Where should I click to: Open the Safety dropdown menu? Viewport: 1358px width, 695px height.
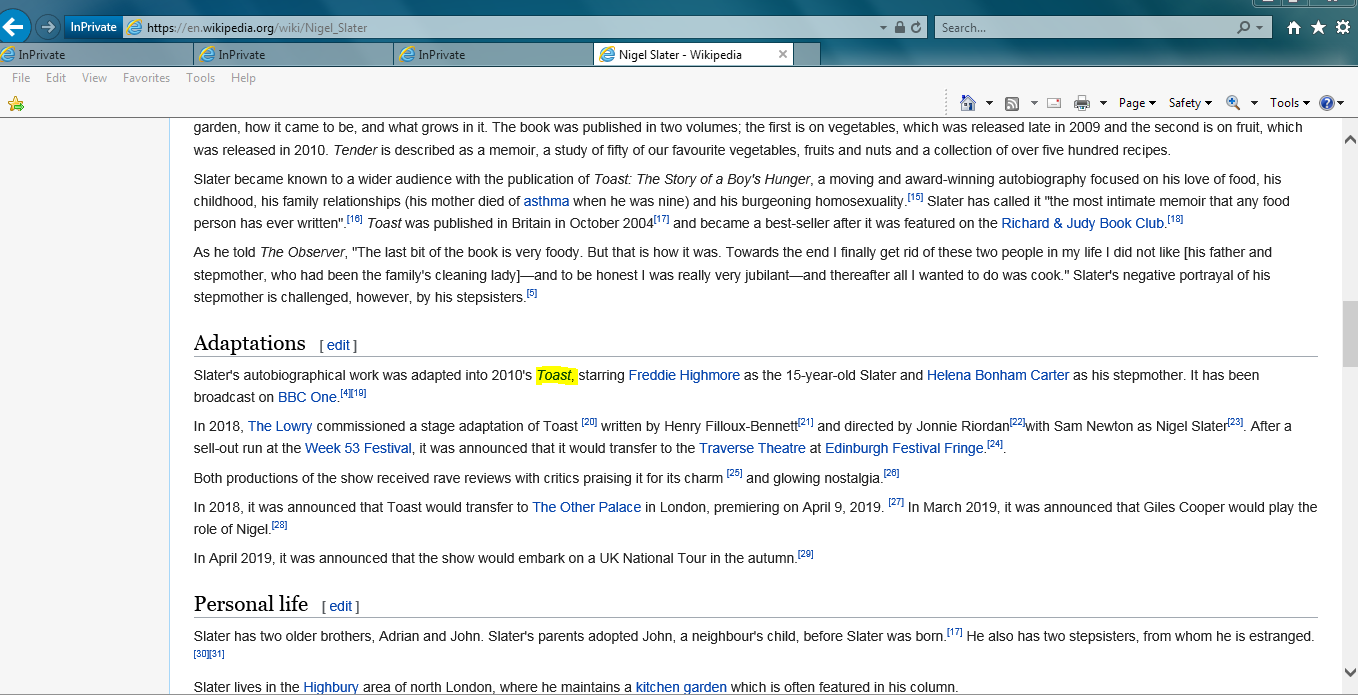(1190, 103)
